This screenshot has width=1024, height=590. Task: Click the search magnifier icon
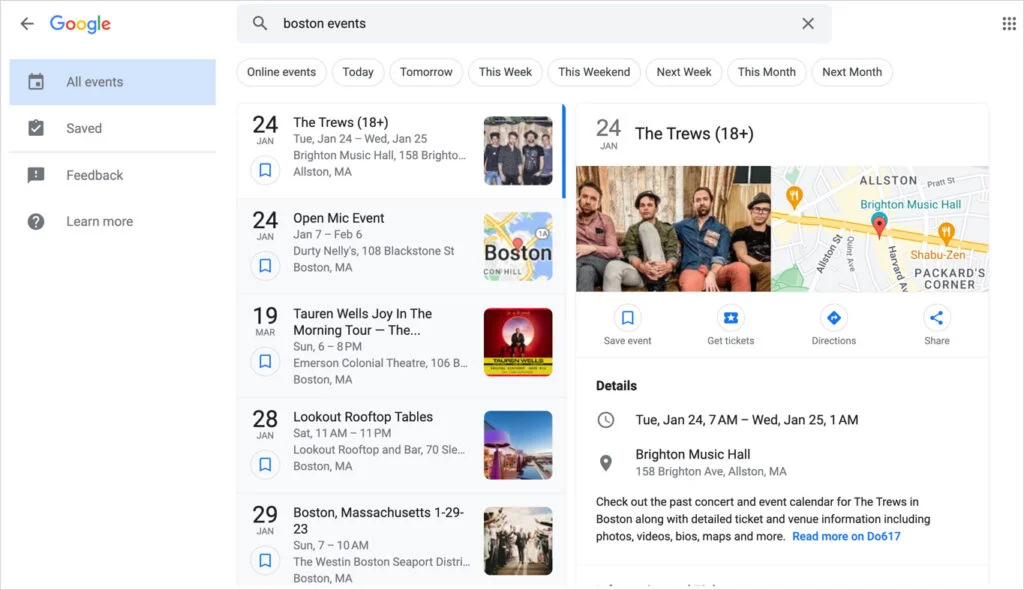[260, 24]
